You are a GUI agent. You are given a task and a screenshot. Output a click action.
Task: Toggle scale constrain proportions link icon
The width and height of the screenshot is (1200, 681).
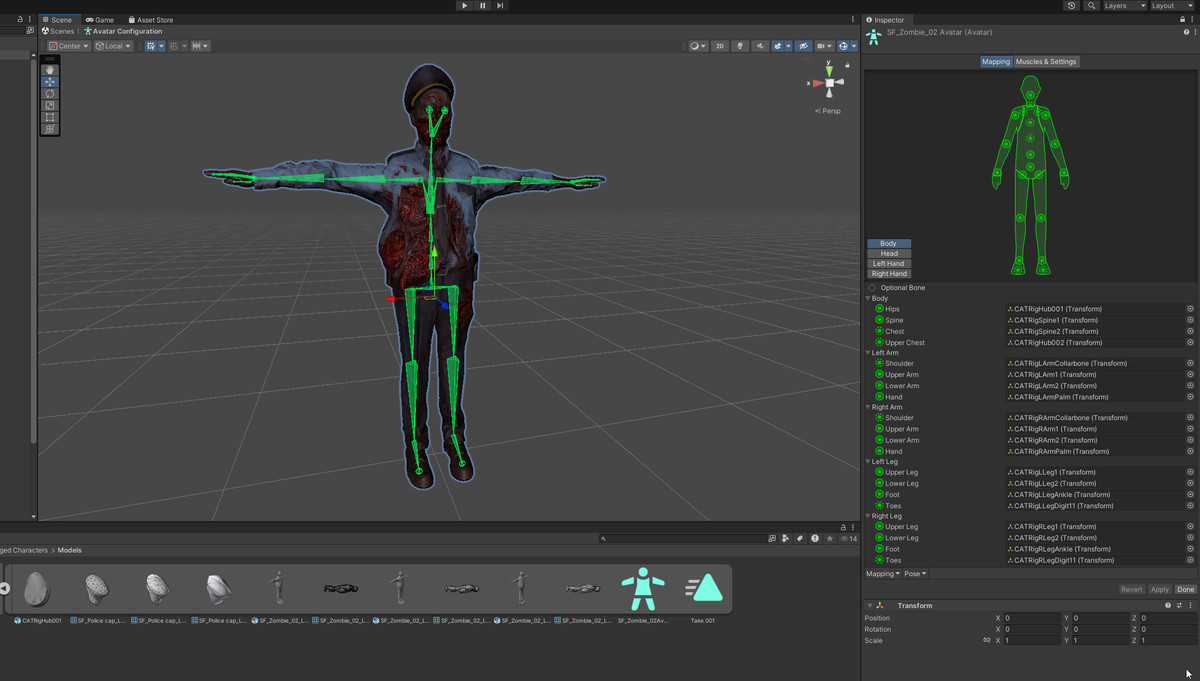tap(986, 640)
